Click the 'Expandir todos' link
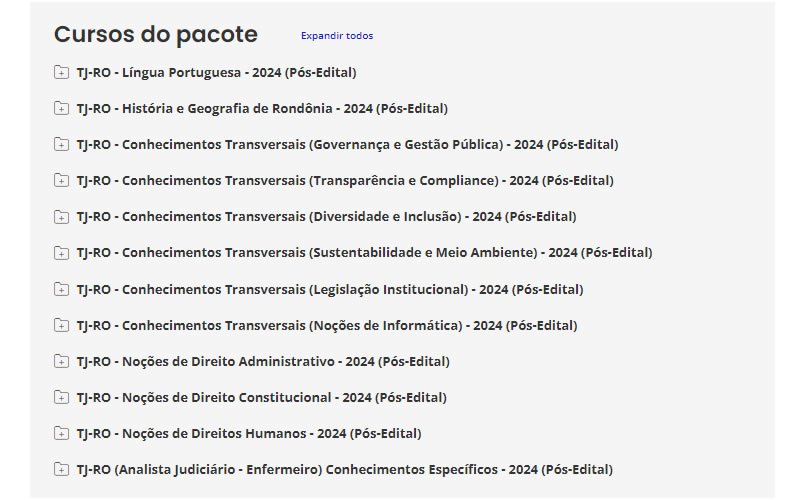Viewport: 805px width, 500px height. 336,36
